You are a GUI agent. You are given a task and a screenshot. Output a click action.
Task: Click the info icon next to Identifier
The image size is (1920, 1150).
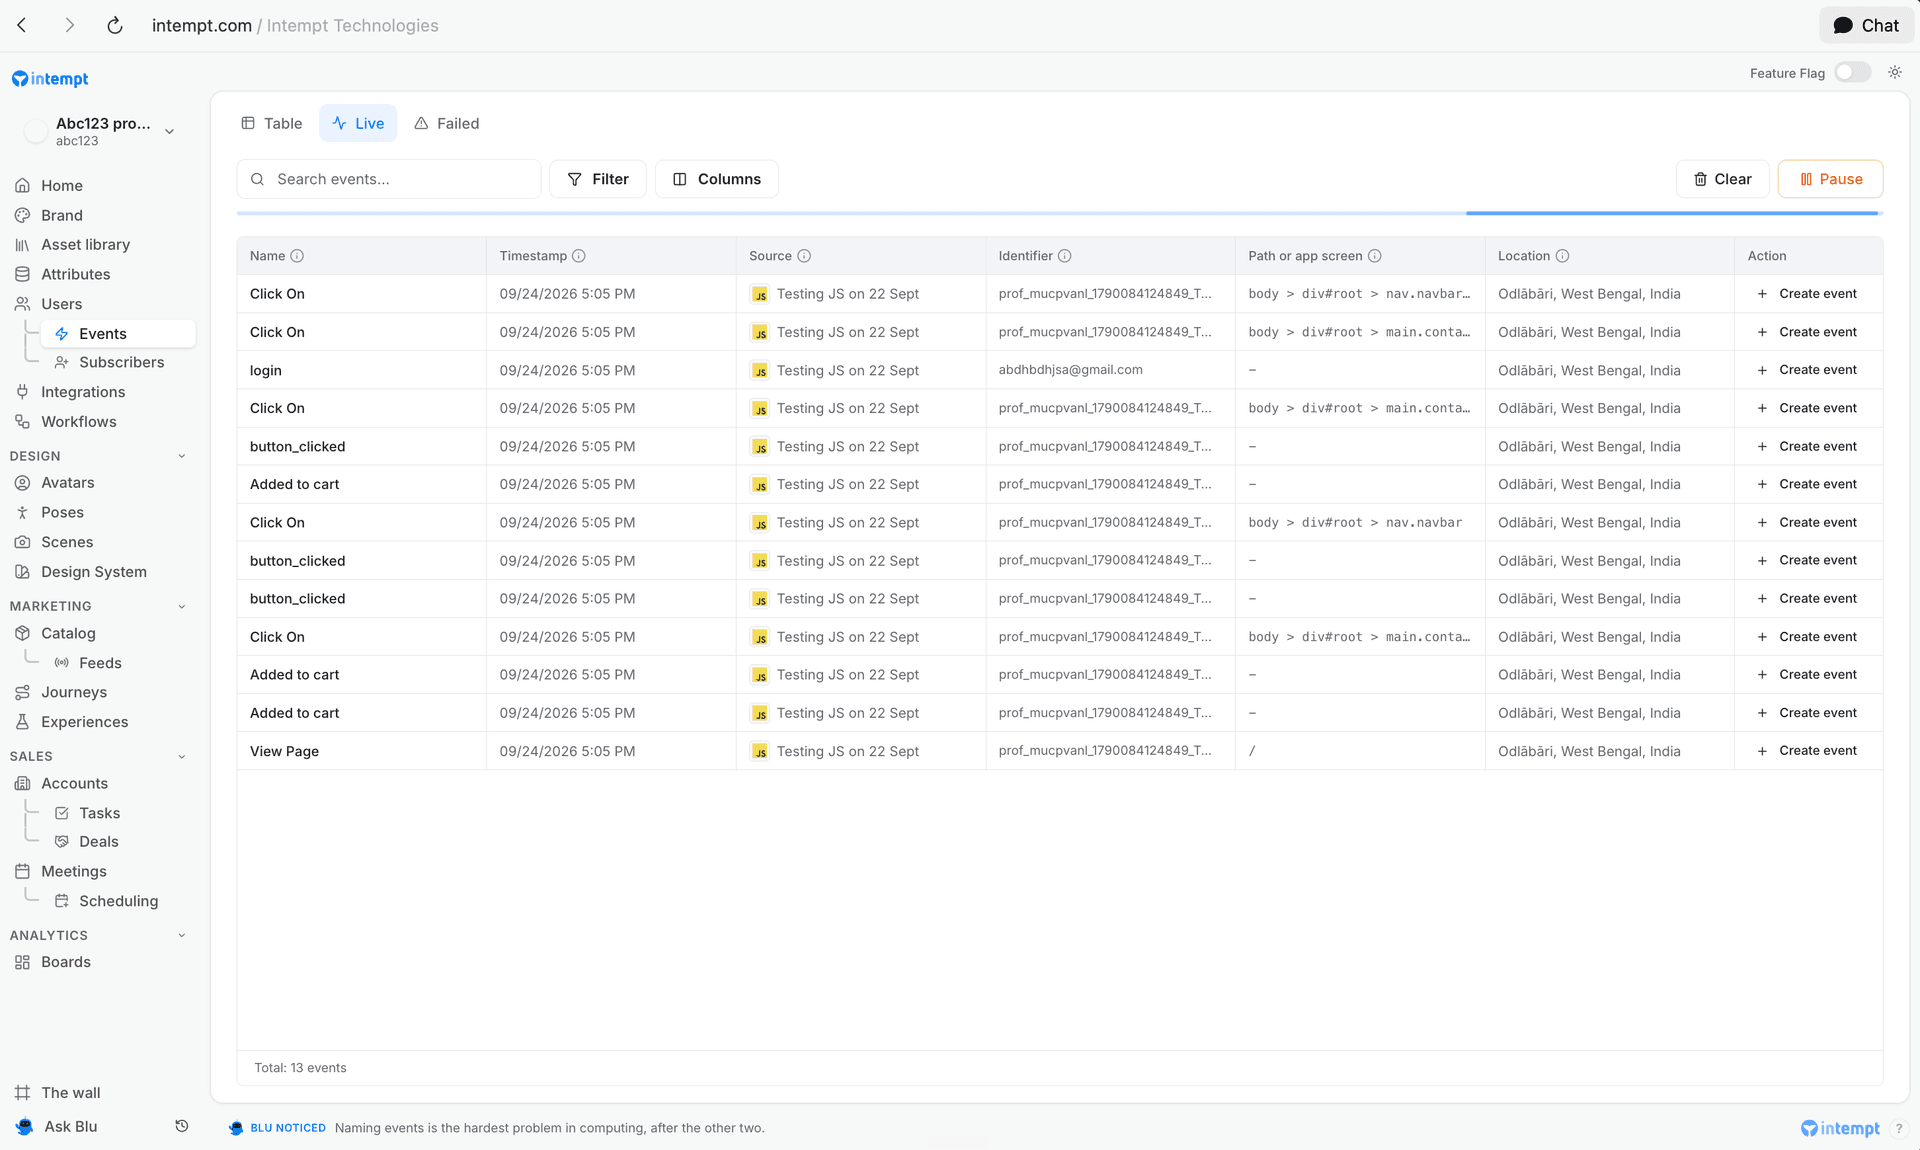pos(1065,256)
